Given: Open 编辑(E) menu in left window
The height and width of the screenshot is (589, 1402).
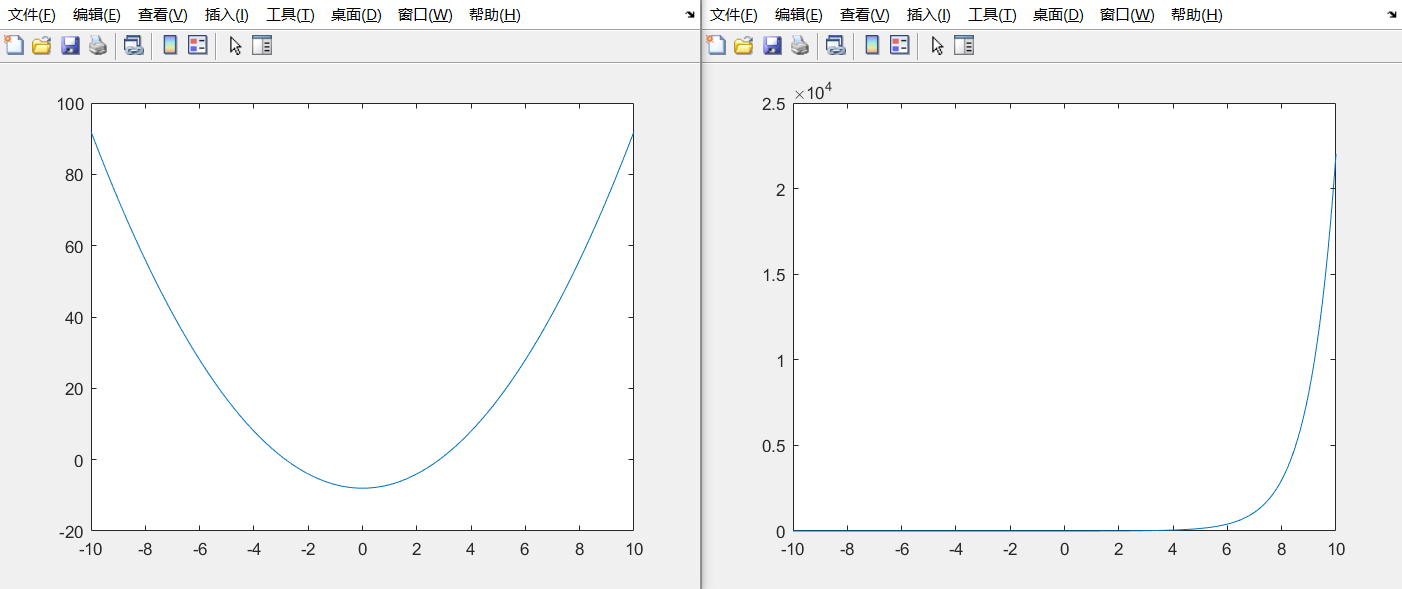Looking at the screenshot, I should tap(97, 15).
